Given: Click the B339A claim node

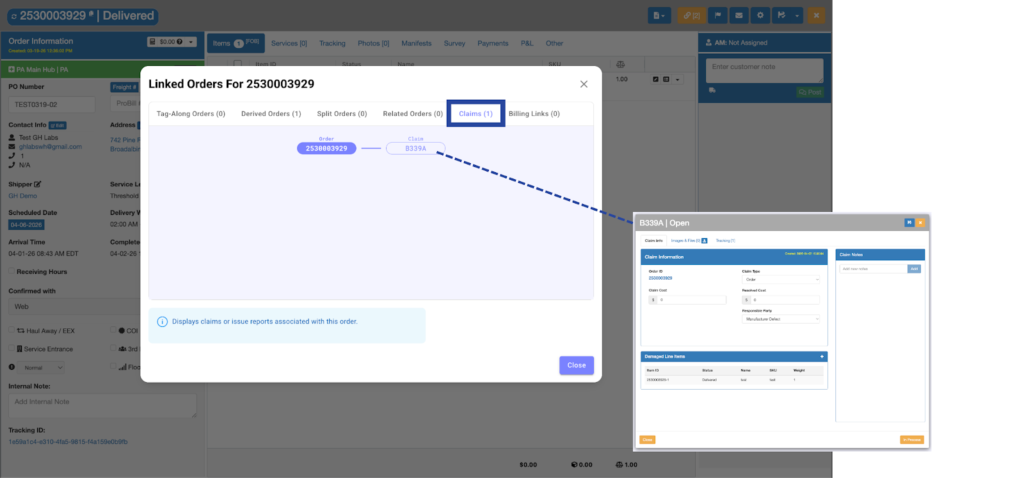Looking at the screenshot, I should pos(415,148).
